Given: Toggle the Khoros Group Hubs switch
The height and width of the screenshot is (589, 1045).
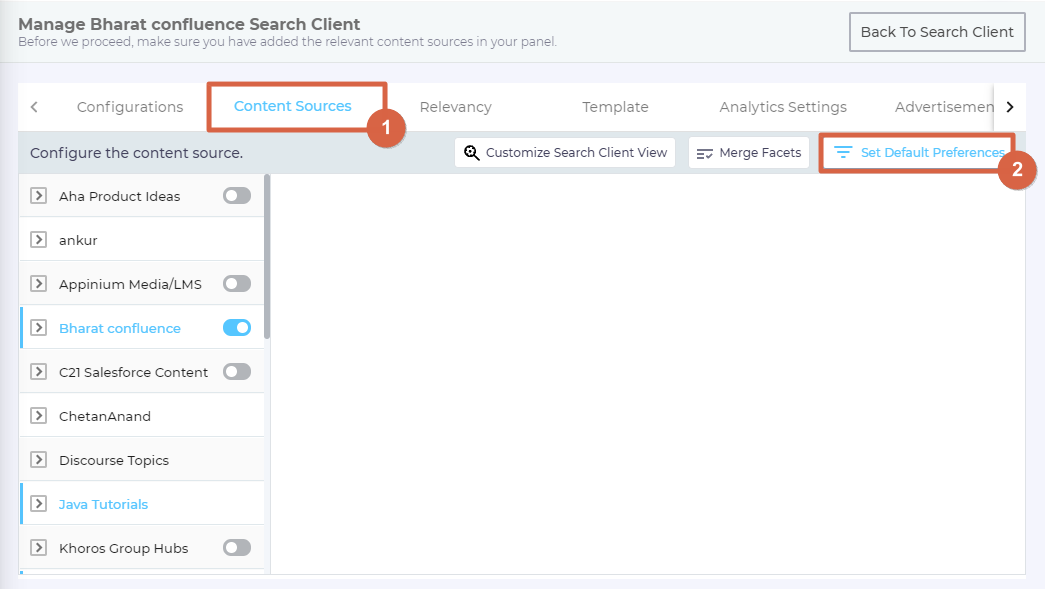Looking at the screenshot, I should tap(237, 548).
